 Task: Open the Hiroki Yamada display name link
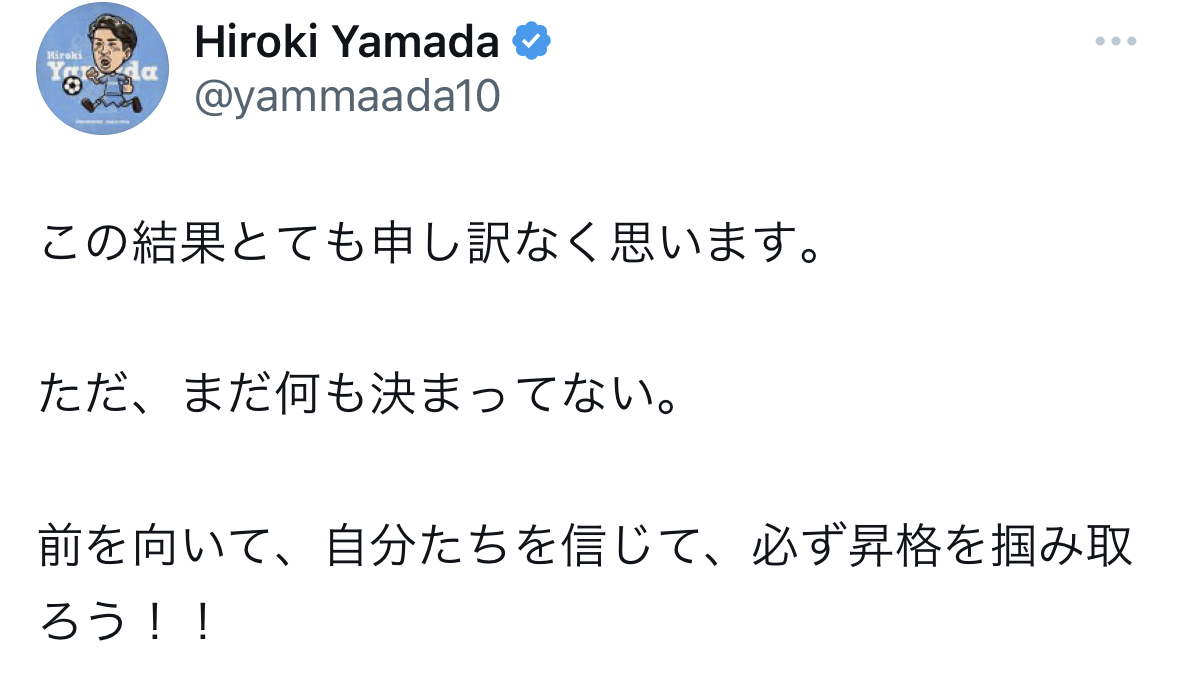347,41
